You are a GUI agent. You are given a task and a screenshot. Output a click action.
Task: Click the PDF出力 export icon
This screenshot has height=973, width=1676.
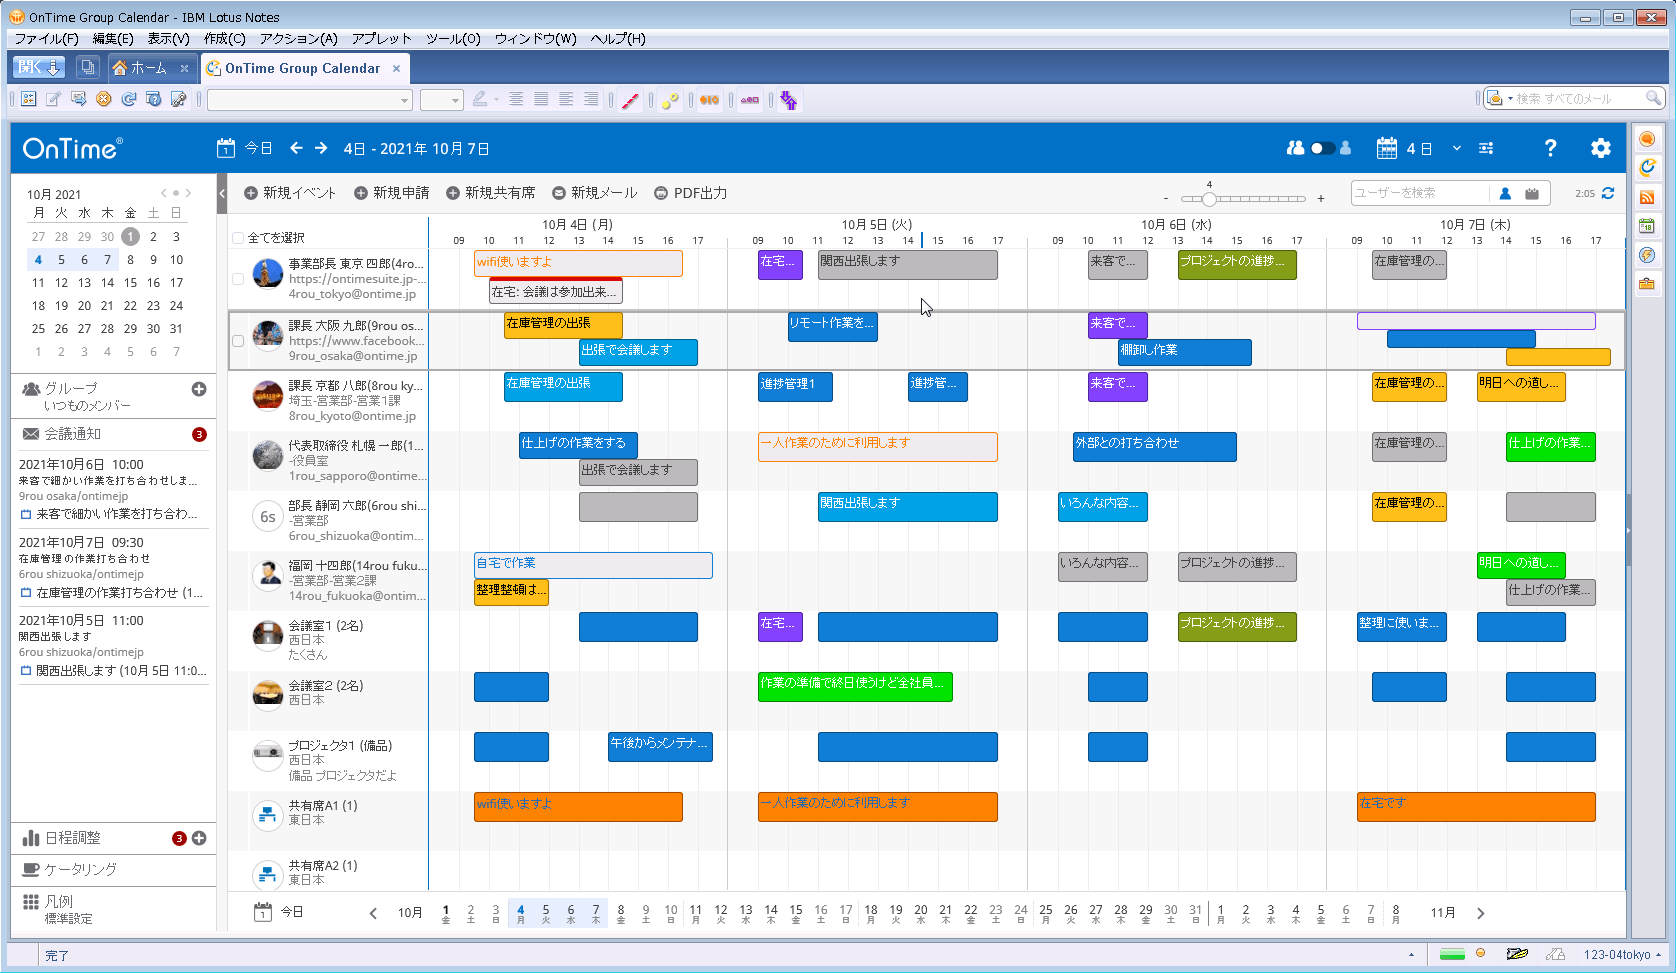point(661,193)
